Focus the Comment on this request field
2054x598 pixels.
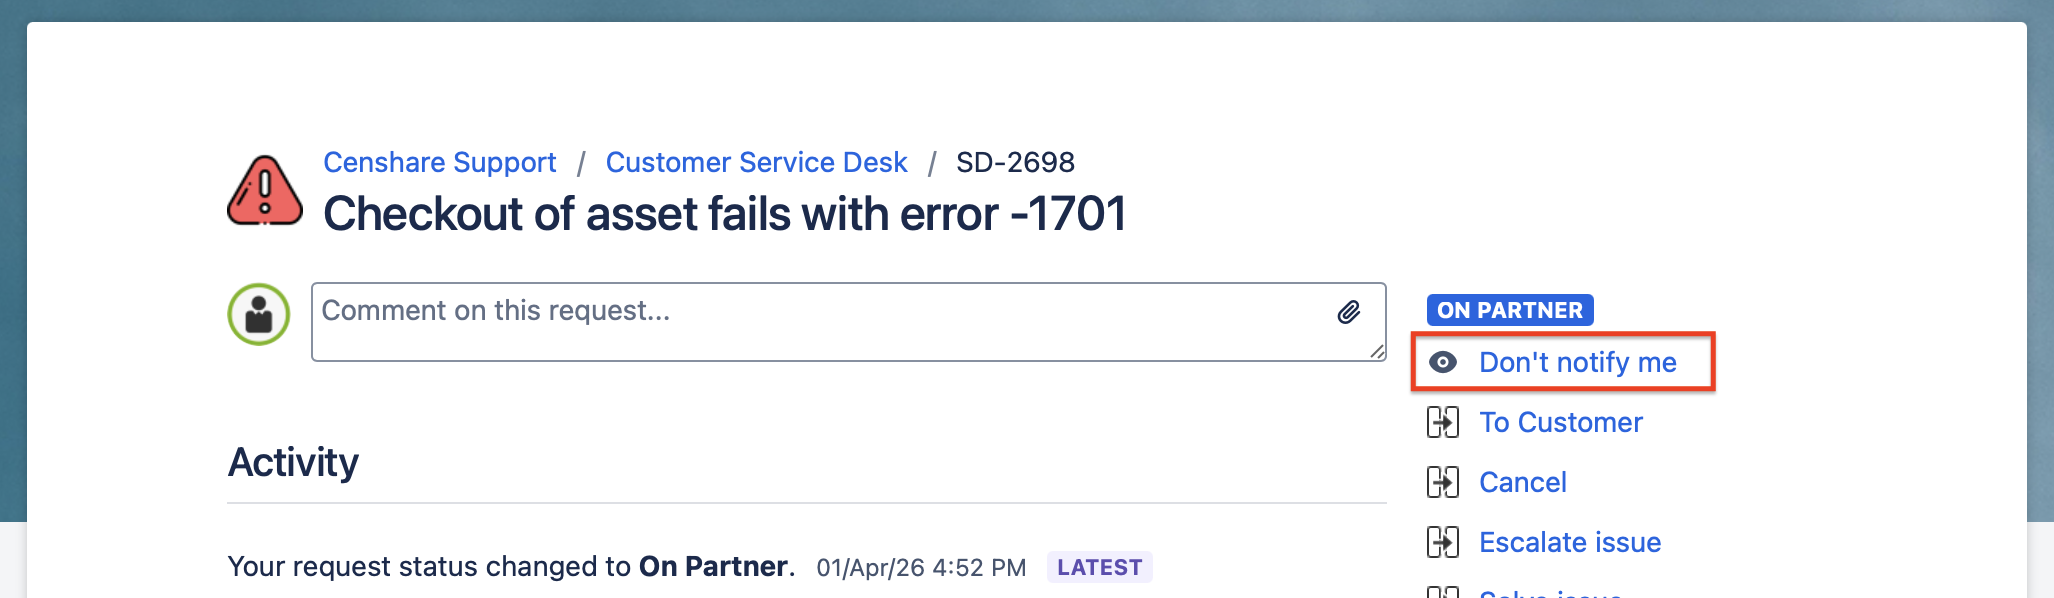(820, 322)
